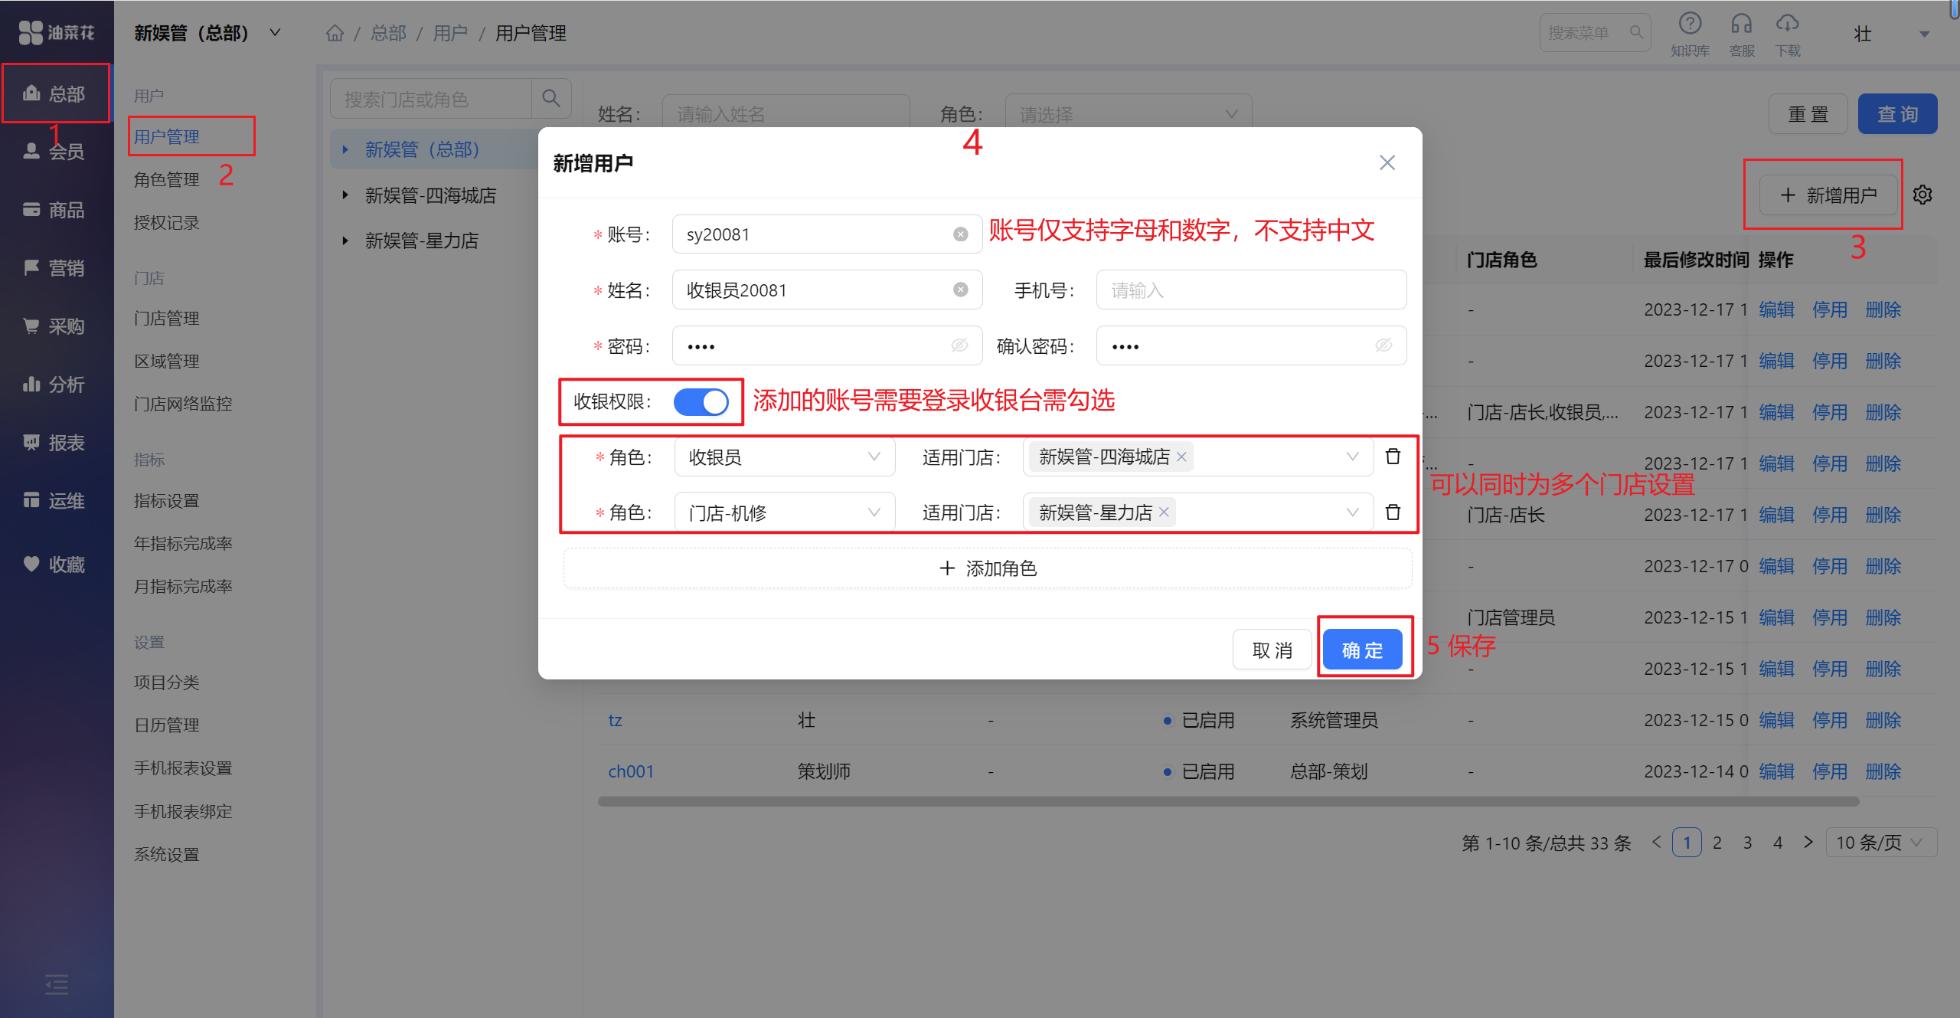Click the 重置 button

tap(1808, 114)
